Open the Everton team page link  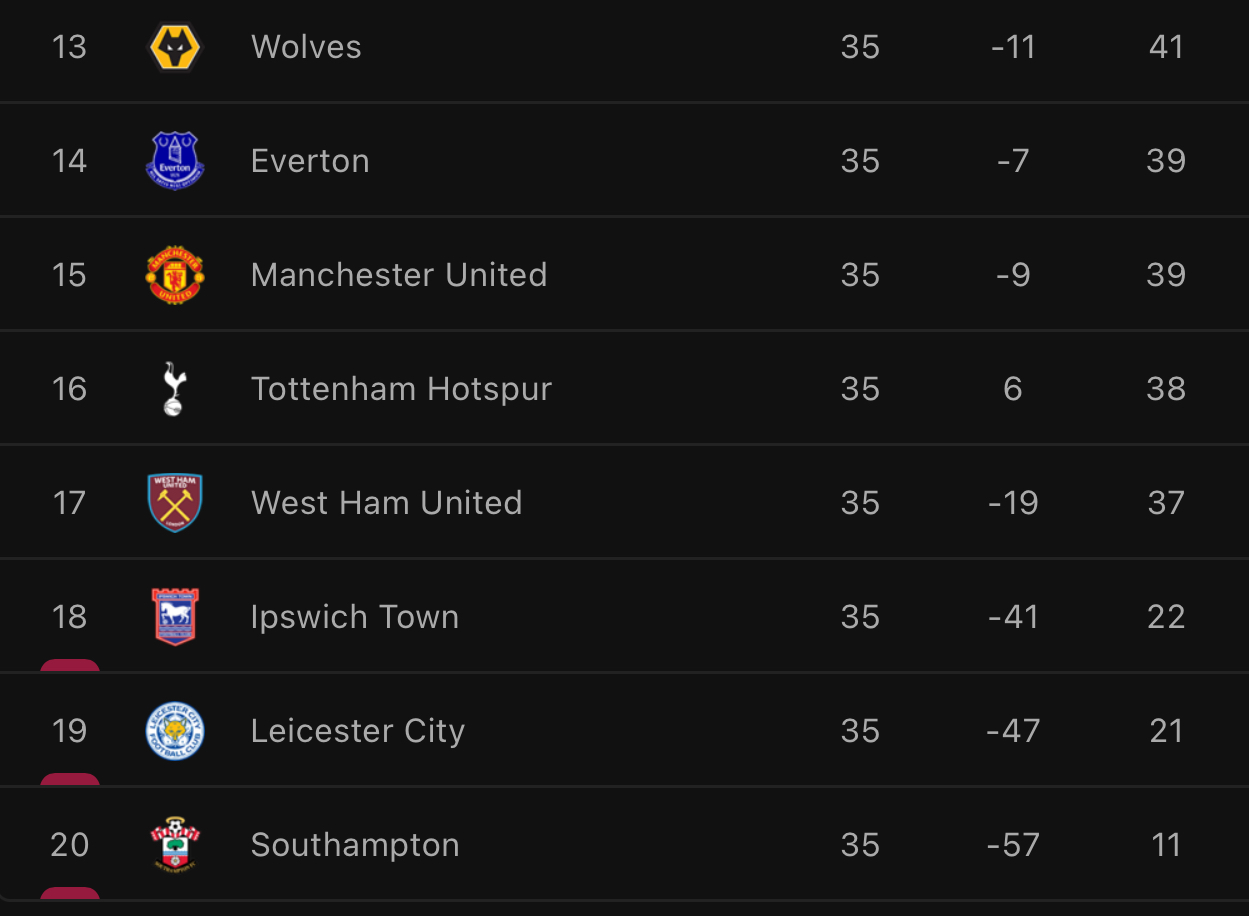click(x=310, y=161)
